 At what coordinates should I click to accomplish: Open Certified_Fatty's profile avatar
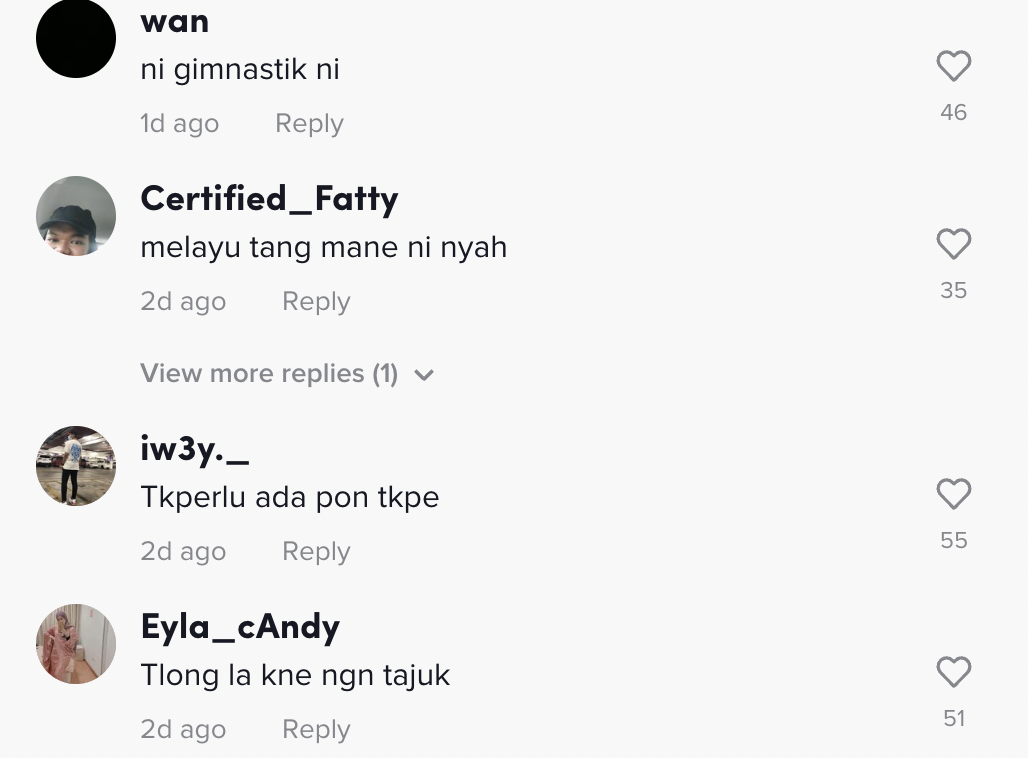76,216
